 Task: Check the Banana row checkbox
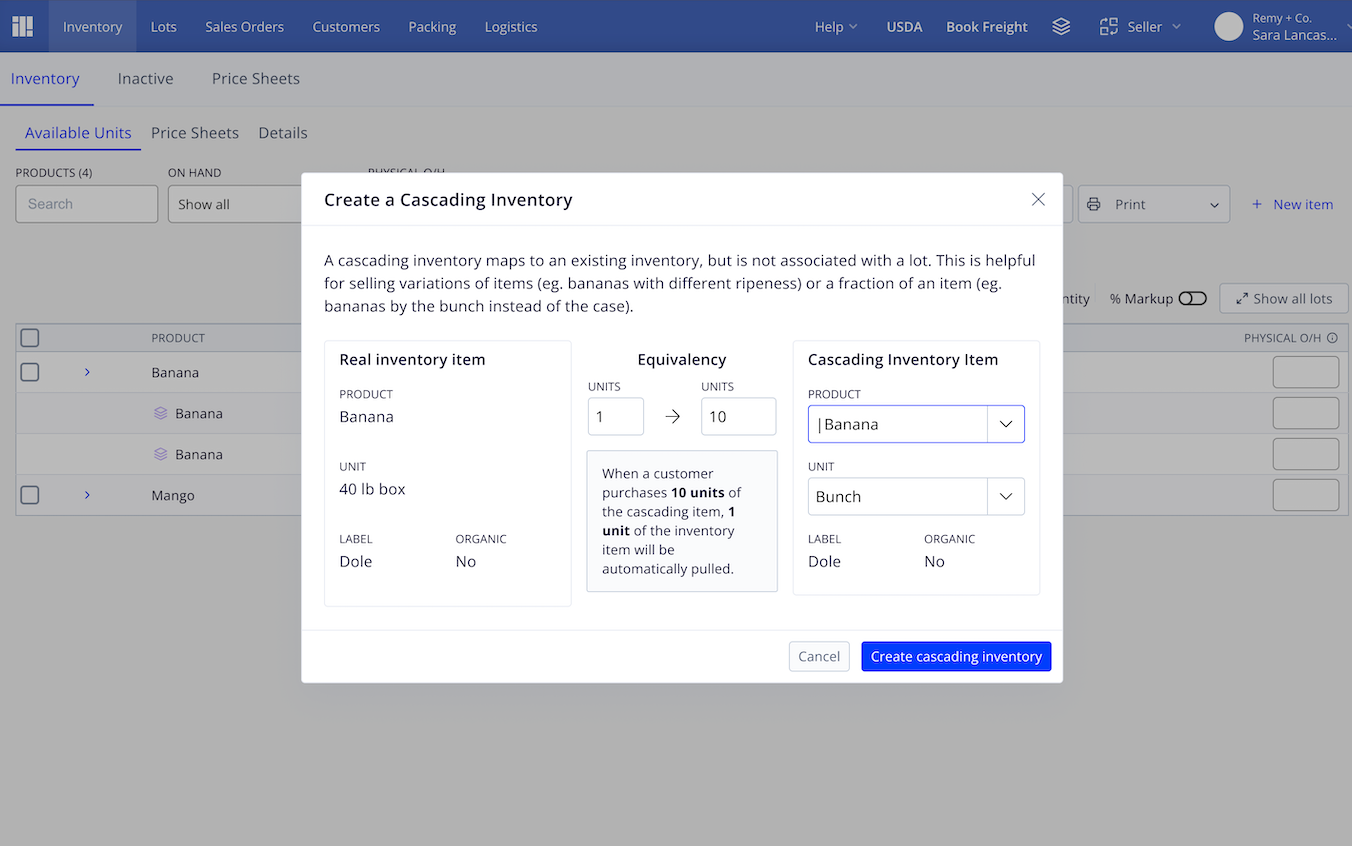[30, 372]
